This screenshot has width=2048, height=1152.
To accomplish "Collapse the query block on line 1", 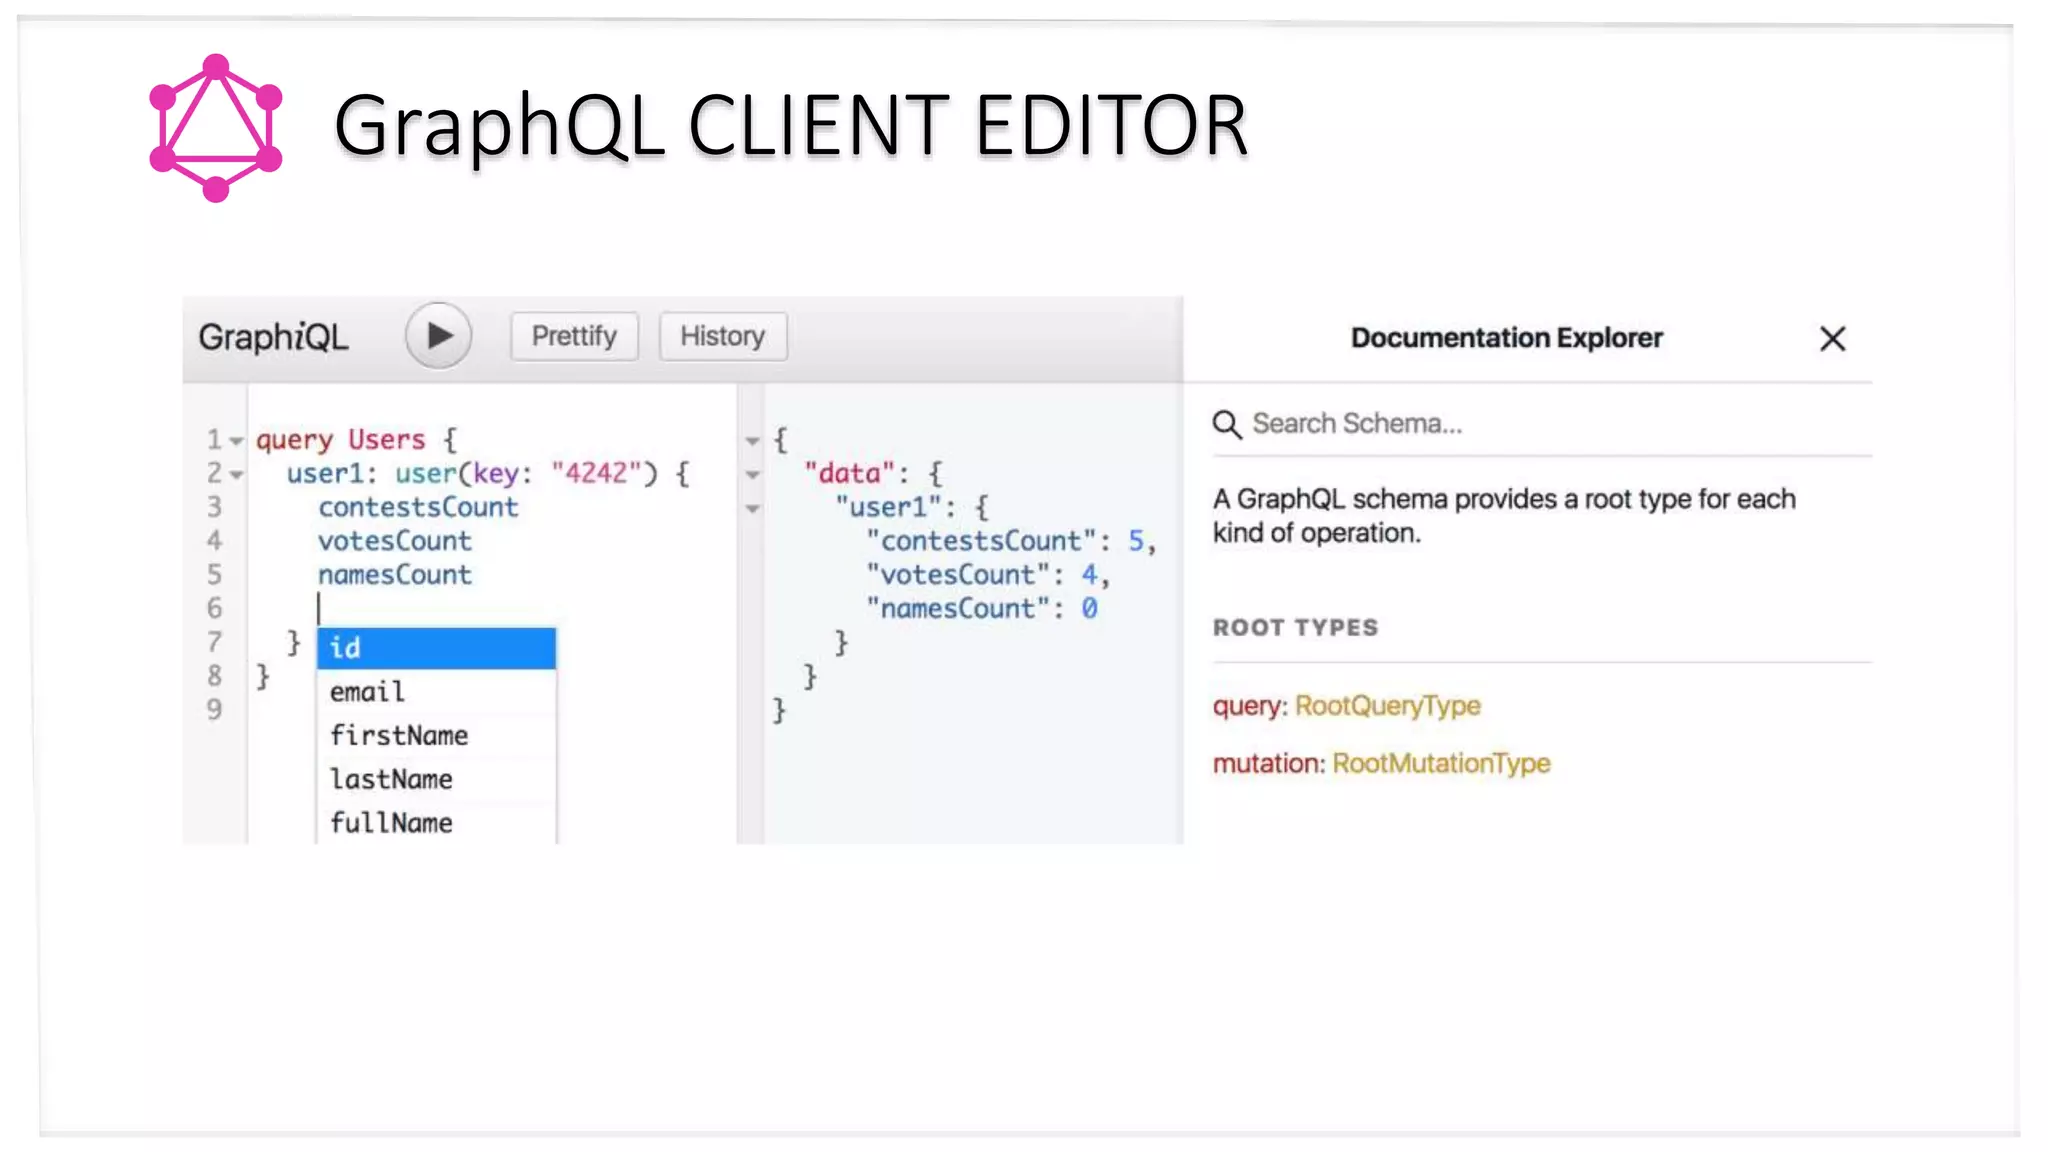I will click(236, 441).
